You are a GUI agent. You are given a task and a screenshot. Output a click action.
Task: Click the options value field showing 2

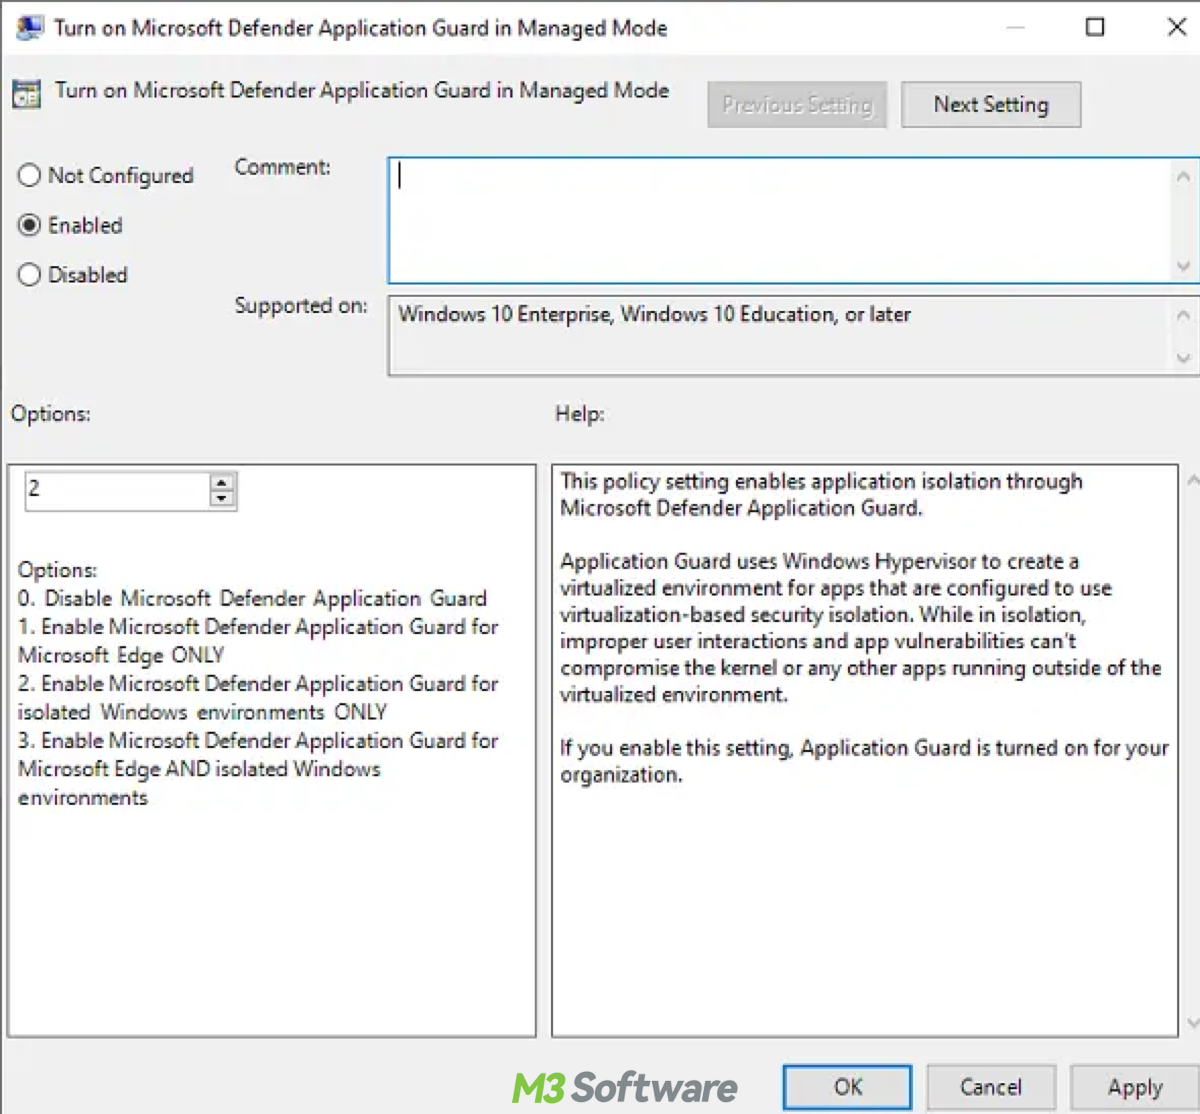pos(117,491)
